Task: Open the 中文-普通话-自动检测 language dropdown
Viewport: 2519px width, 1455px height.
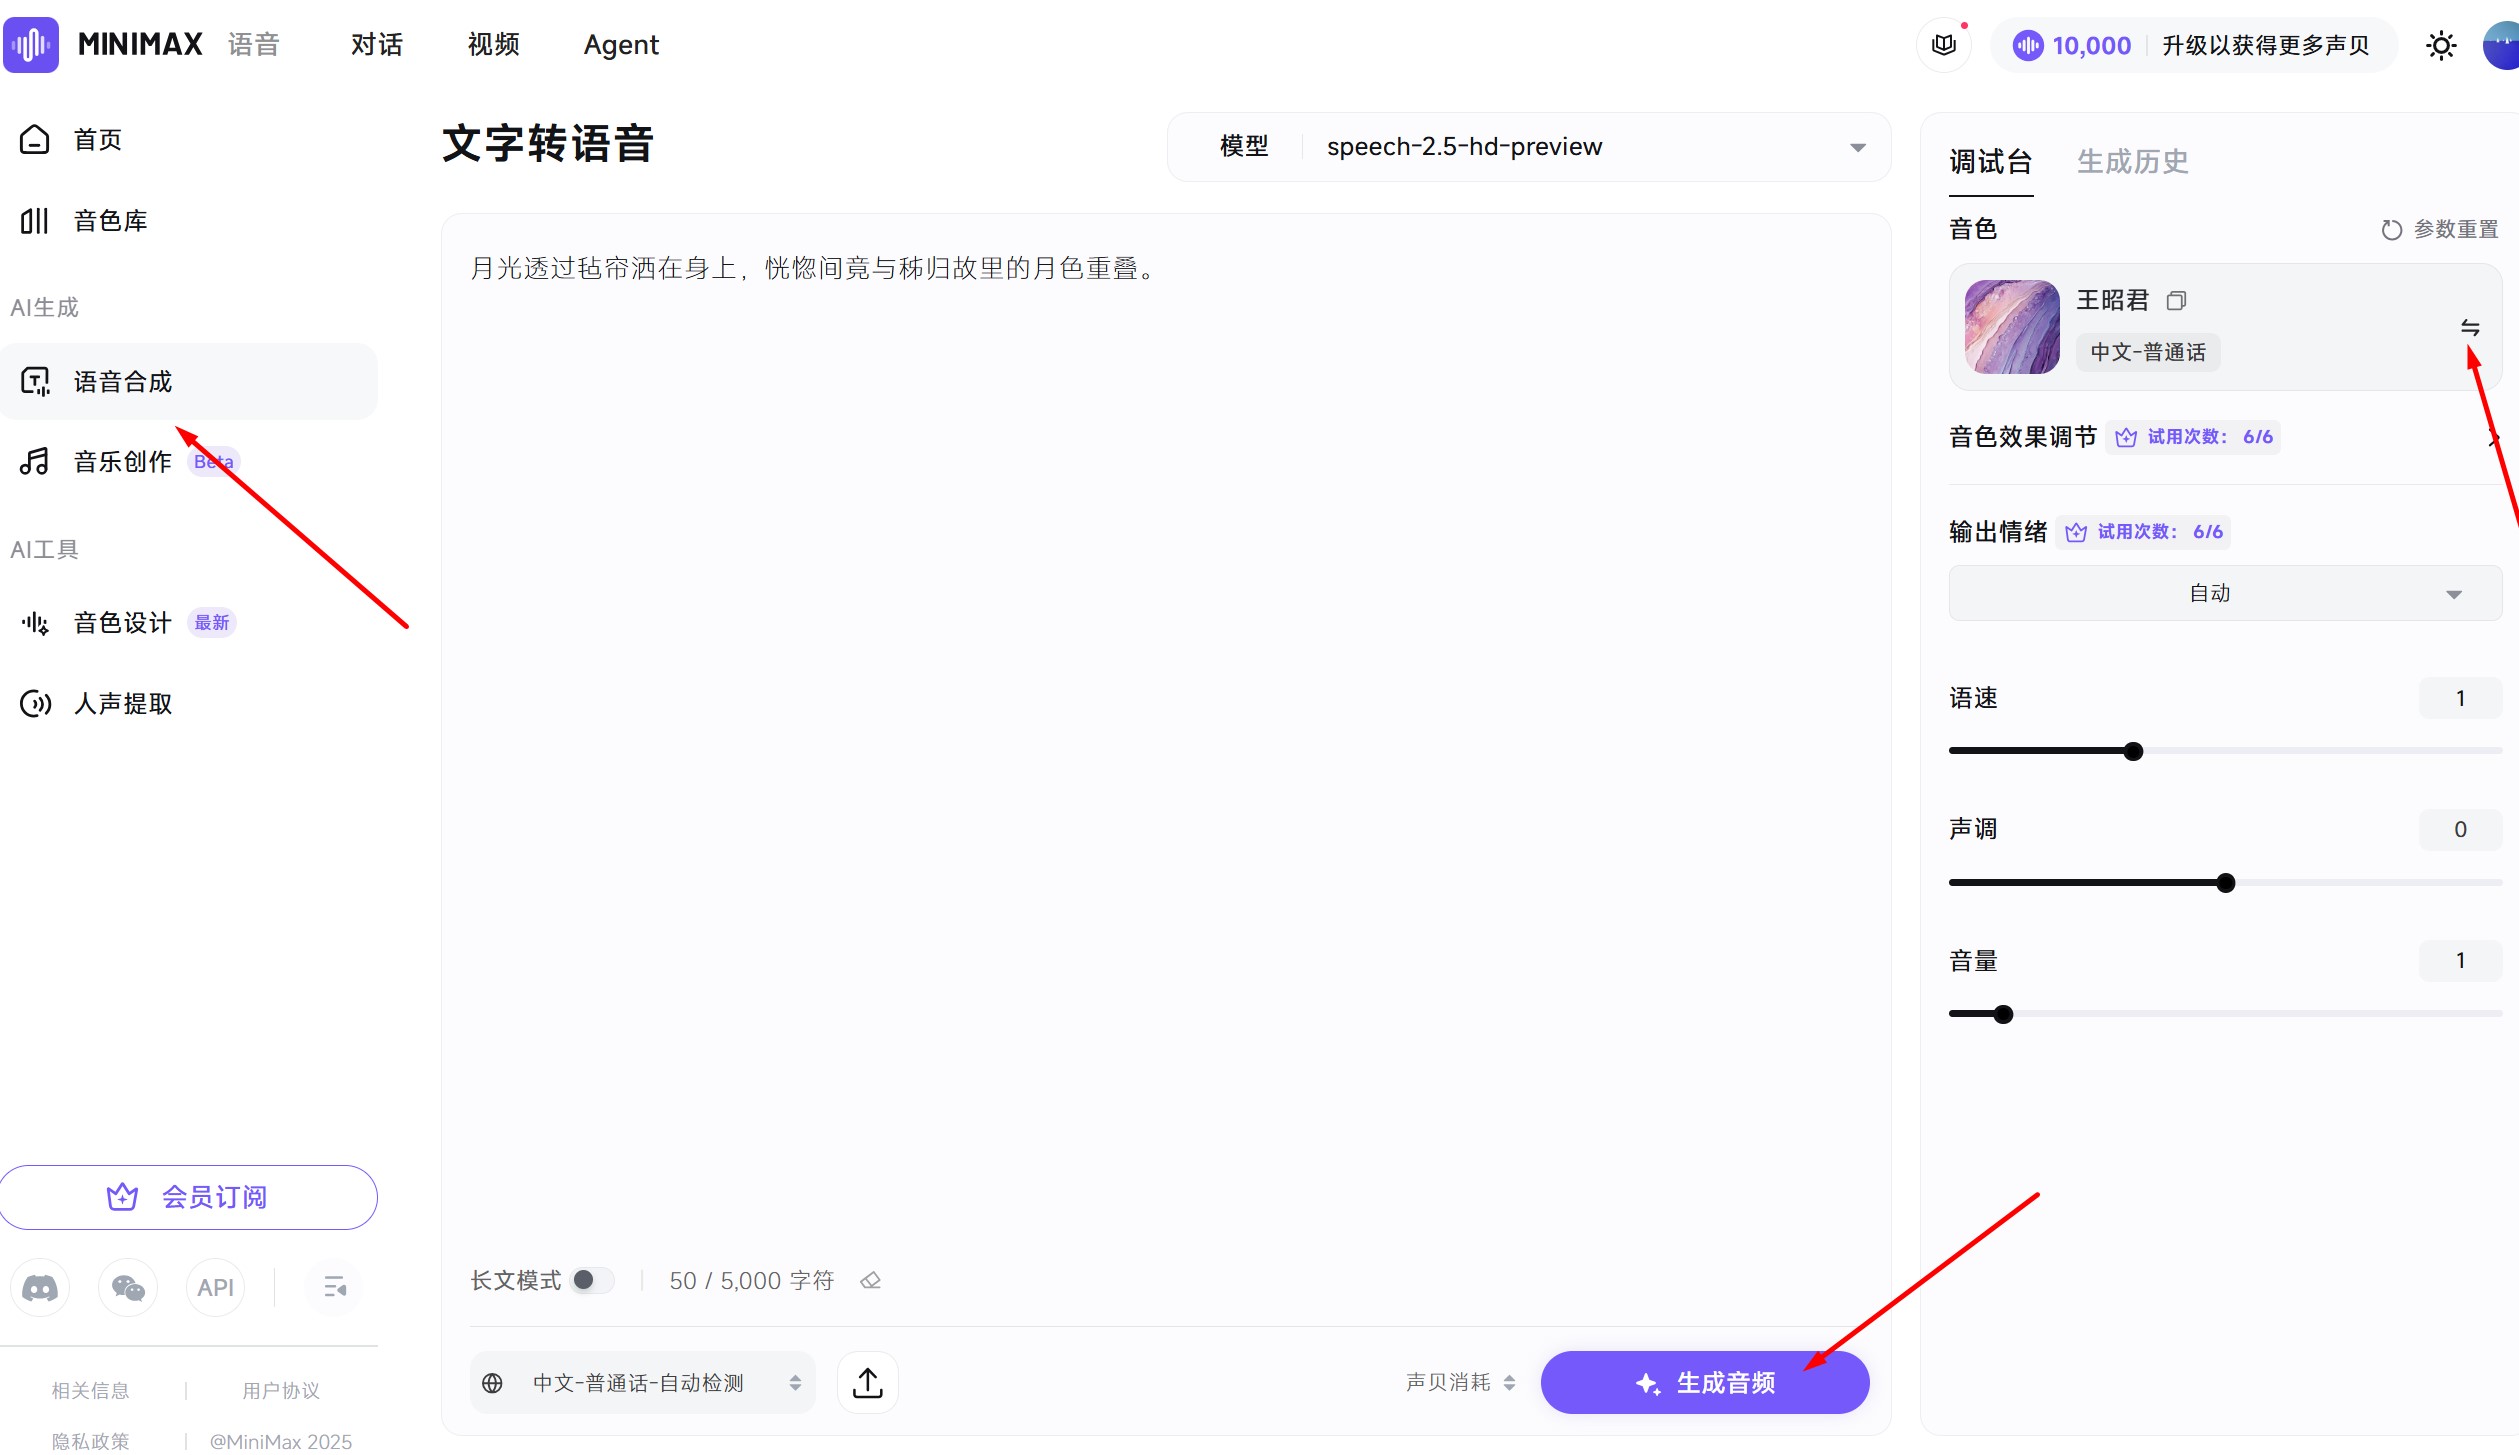Action: click(x=643, y=1383)
